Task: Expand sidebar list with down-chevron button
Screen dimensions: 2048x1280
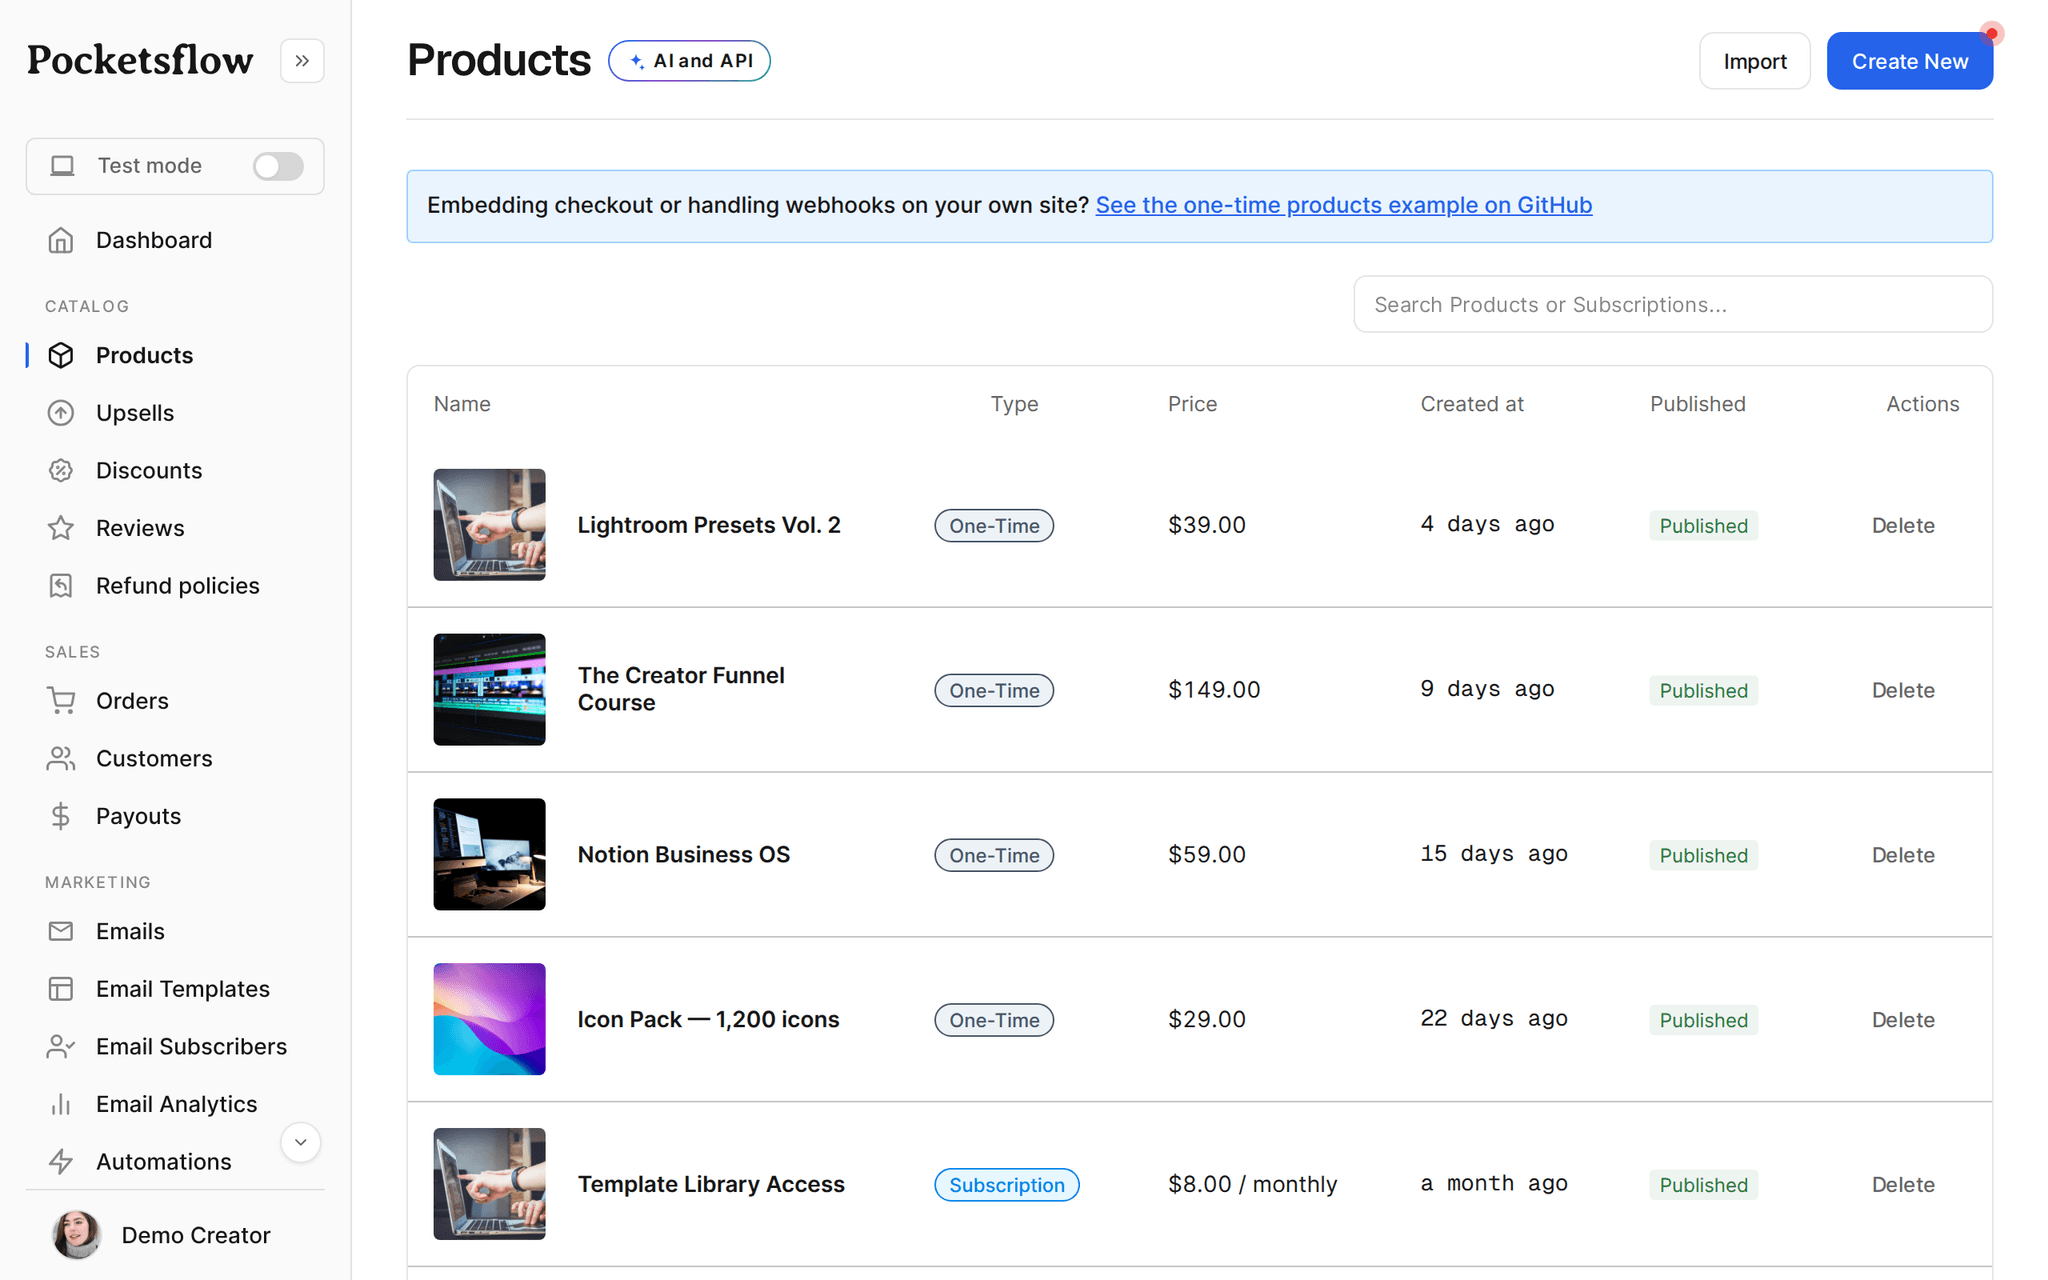Action: coord(300,1142)
